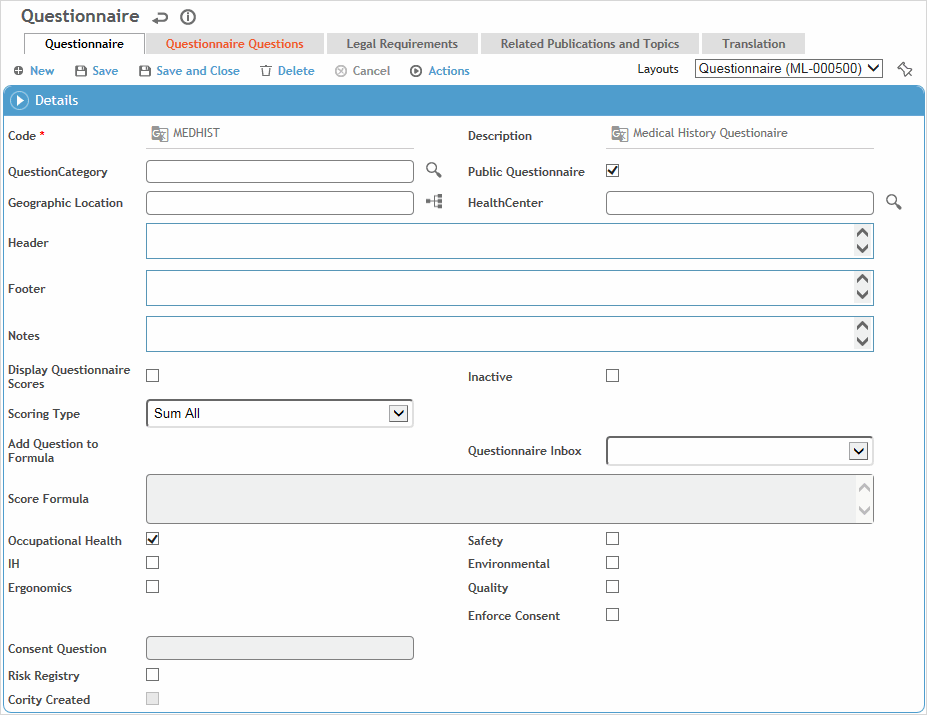927x715 pixels.
Task: Click the Delete text button
Action: [x=296, y=71]
